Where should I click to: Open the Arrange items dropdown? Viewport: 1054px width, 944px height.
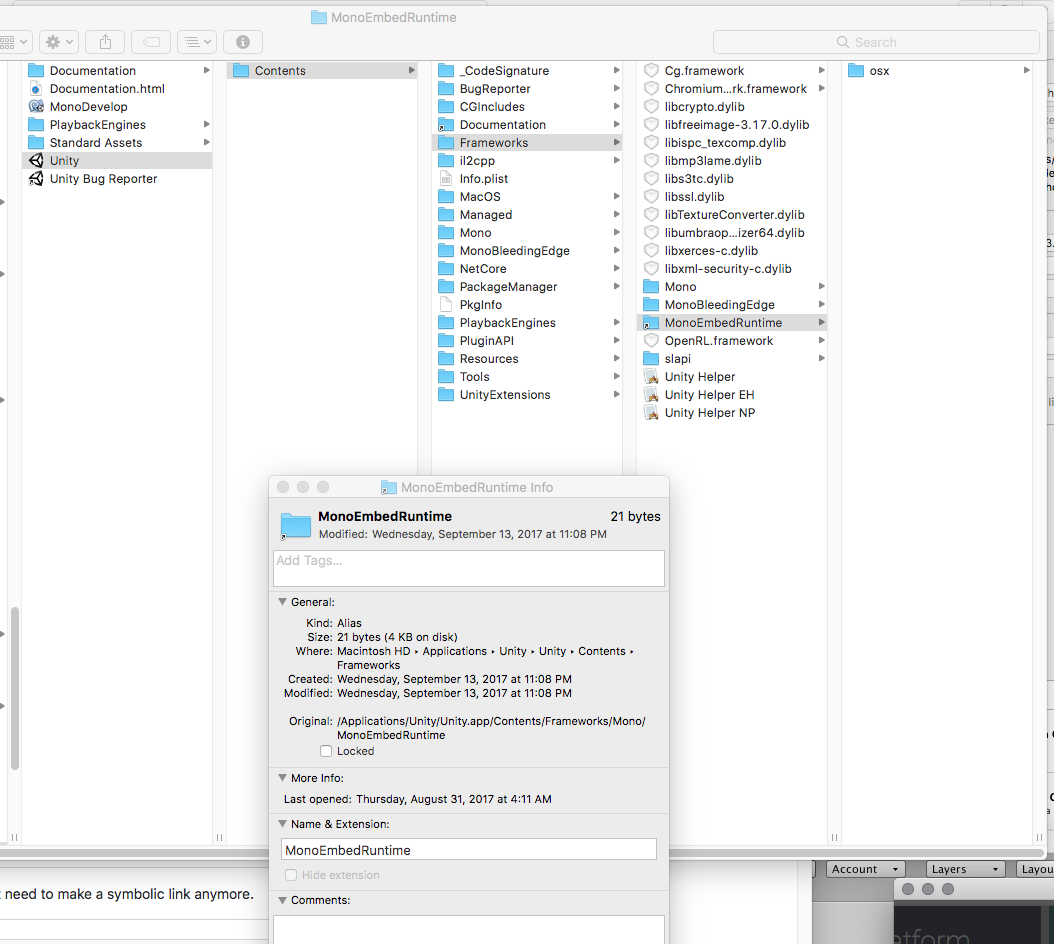pyautogui.click(x=197, y=42)
